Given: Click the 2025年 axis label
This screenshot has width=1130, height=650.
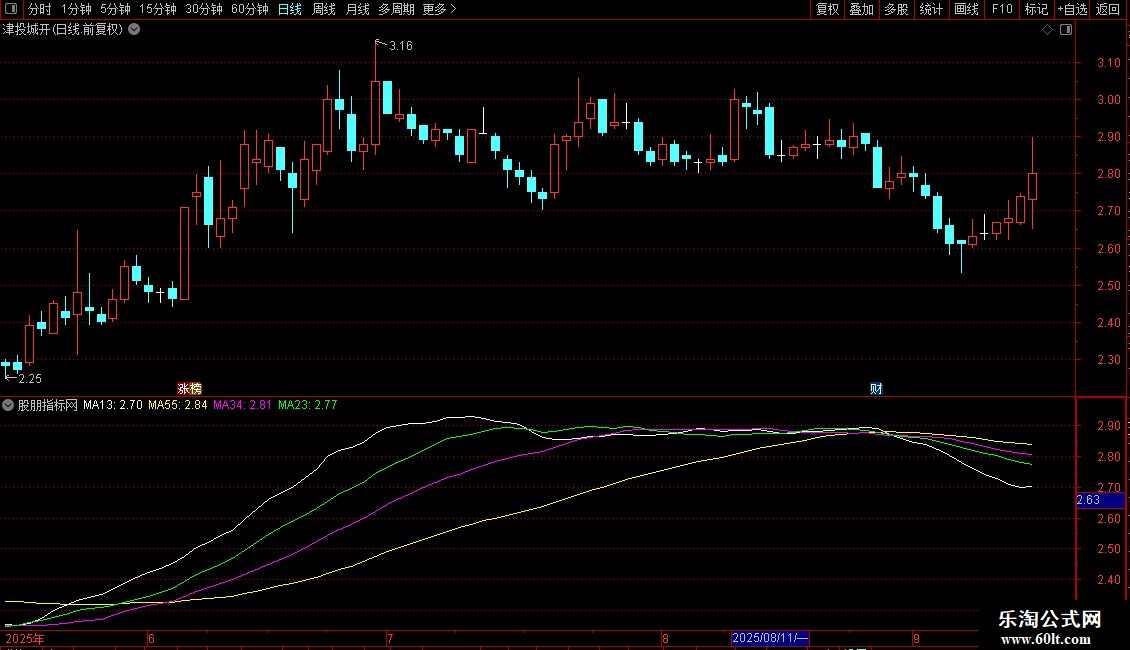Looking at the screenshot, I should tap(25, 639).
